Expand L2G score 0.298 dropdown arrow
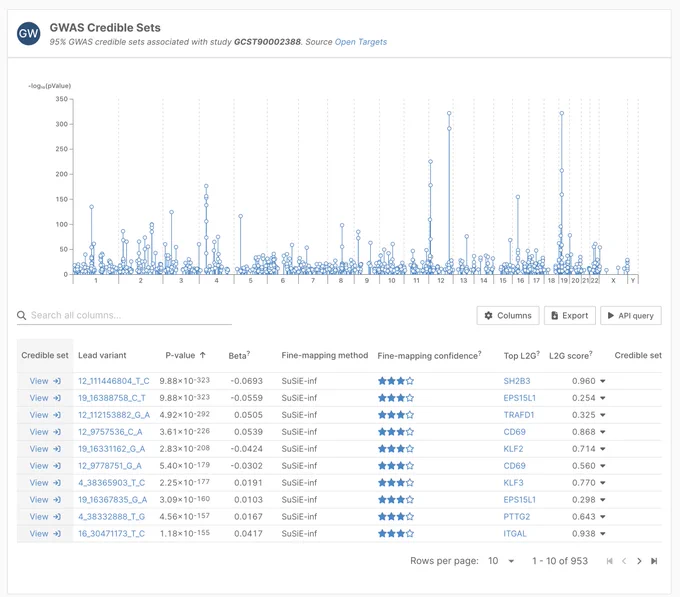This screenshot has width=680, height=597. [602, 499]
